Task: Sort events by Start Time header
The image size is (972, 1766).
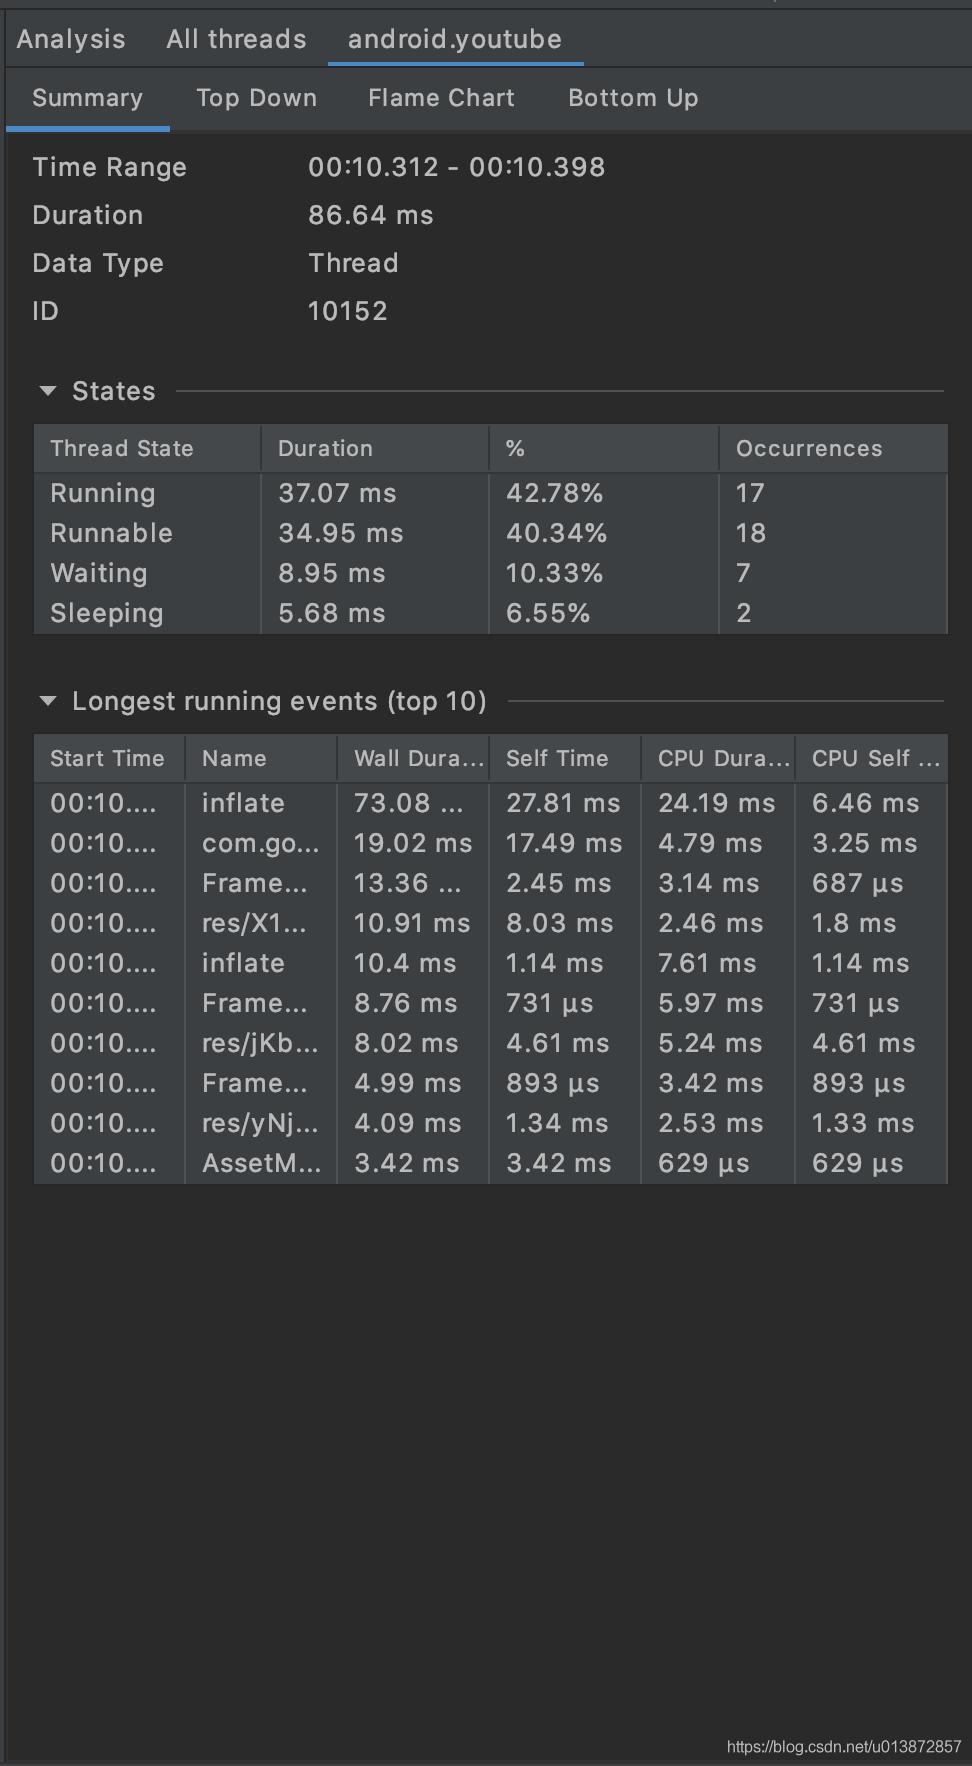Action: tap(107, 758)
